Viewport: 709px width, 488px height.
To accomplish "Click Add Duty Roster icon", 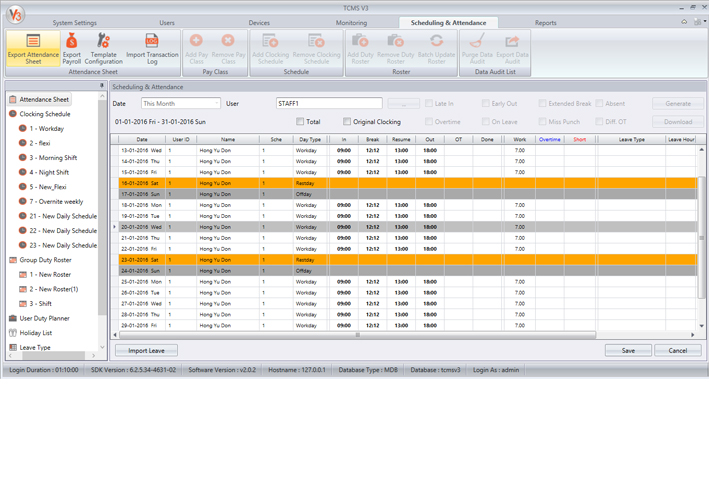I will coord(360,48).
